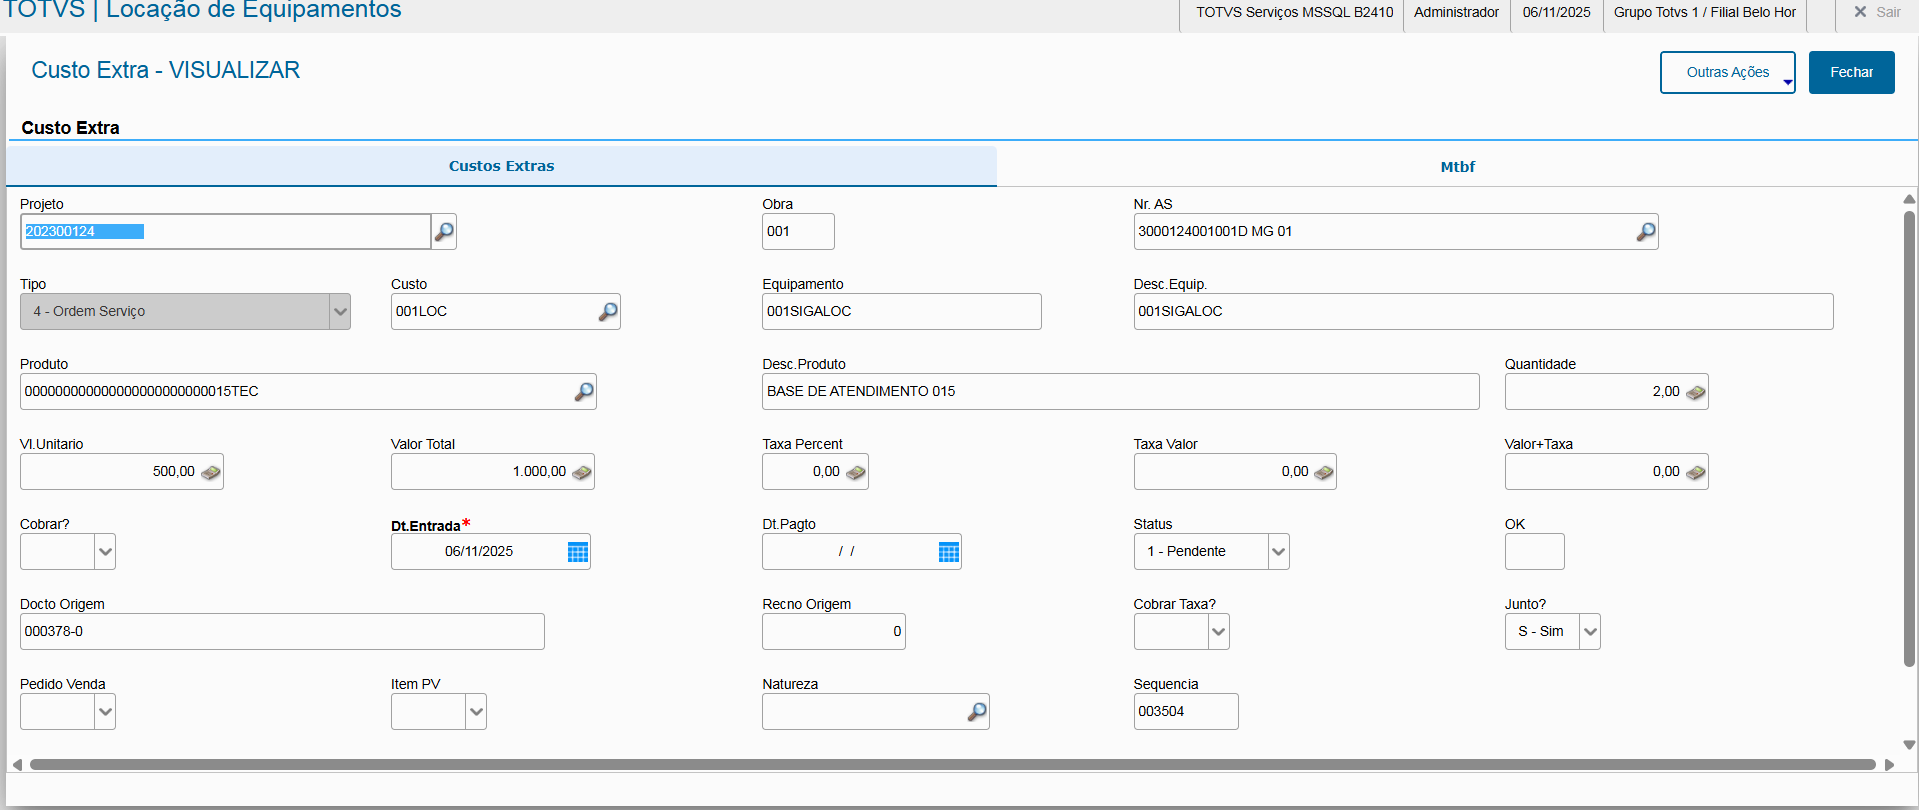This screenshot has width=1919, height=810.
Task: Switch to the Mtbf tab
Action: 1457,167
